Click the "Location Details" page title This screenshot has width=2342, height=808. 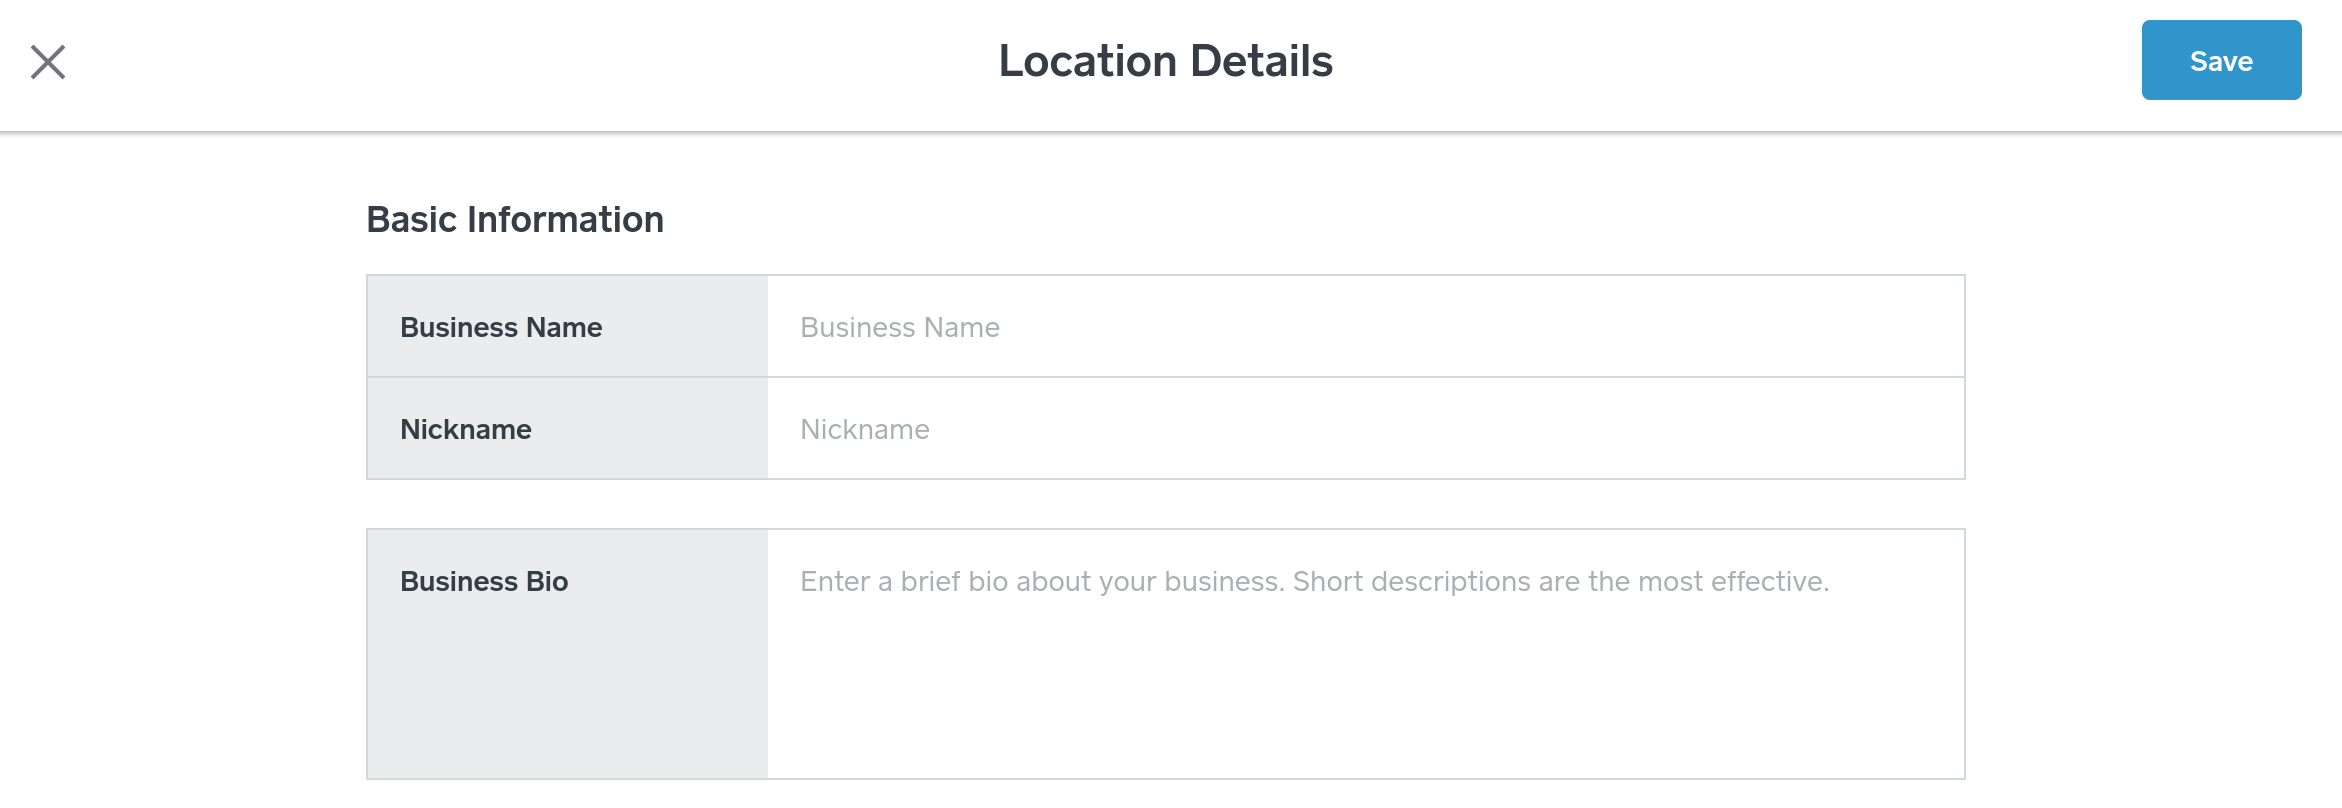(1165, 62)
